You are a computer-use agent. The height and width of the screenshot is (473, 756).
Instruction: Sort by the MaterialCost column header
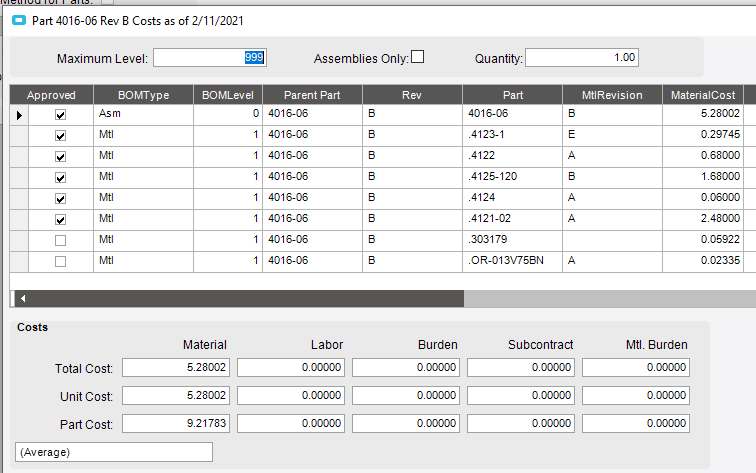point(703,95)
